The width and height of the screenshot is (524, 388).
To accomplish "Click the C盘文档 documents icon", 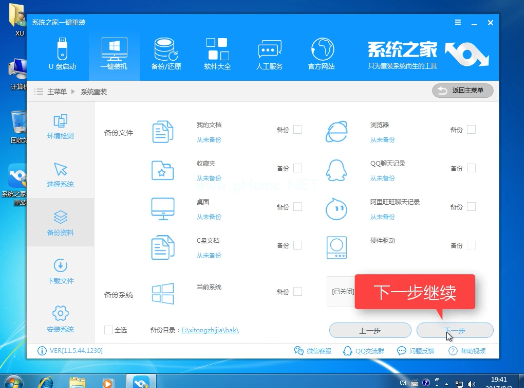I will click(x=163, y=247).
